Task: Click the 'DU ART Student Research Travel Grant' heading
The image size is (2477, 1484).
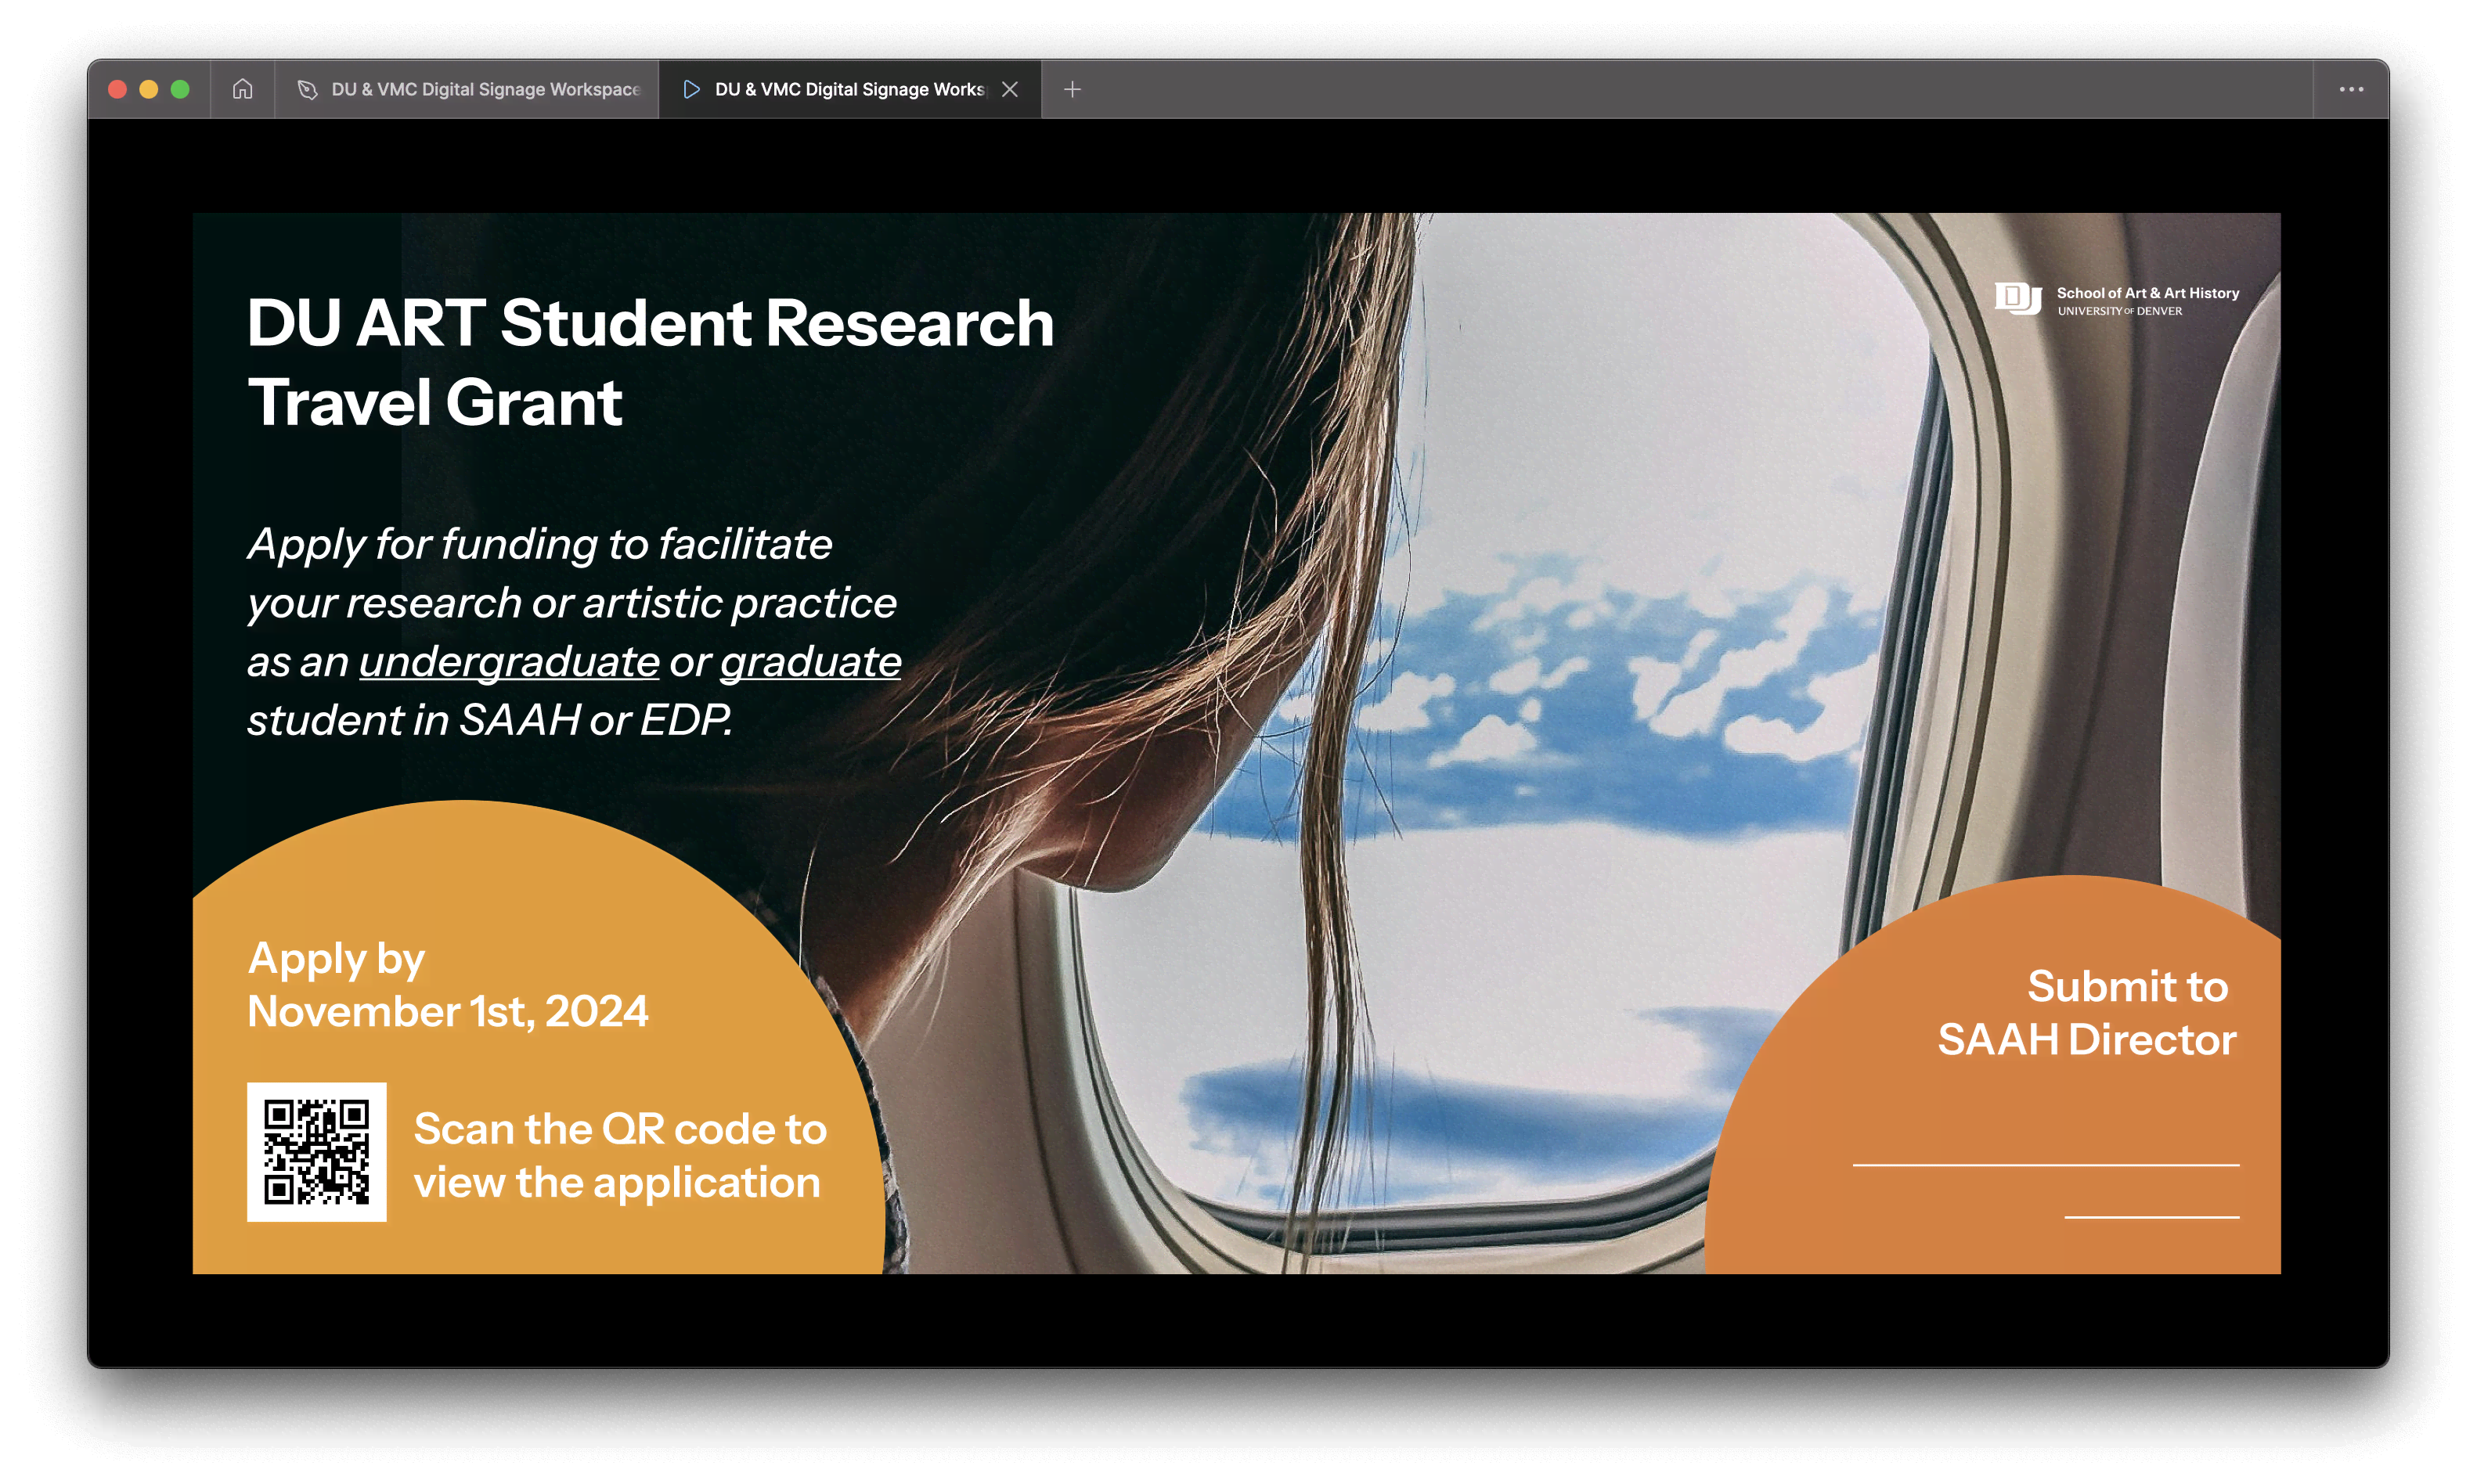Action: [x=650, y=361]
